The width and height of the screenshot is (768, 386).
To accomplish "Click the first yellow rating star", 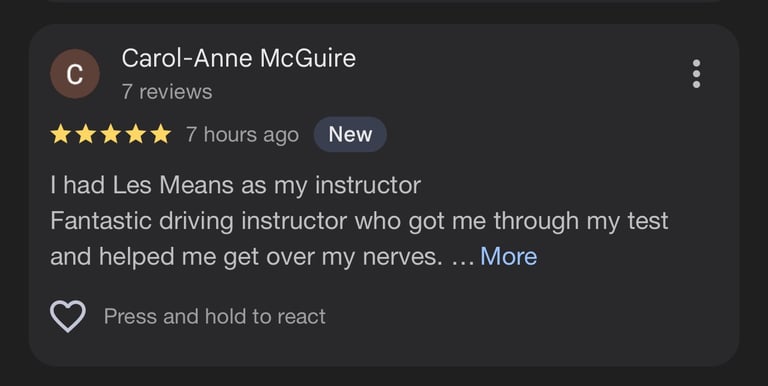I will click(x=60, y=134).
